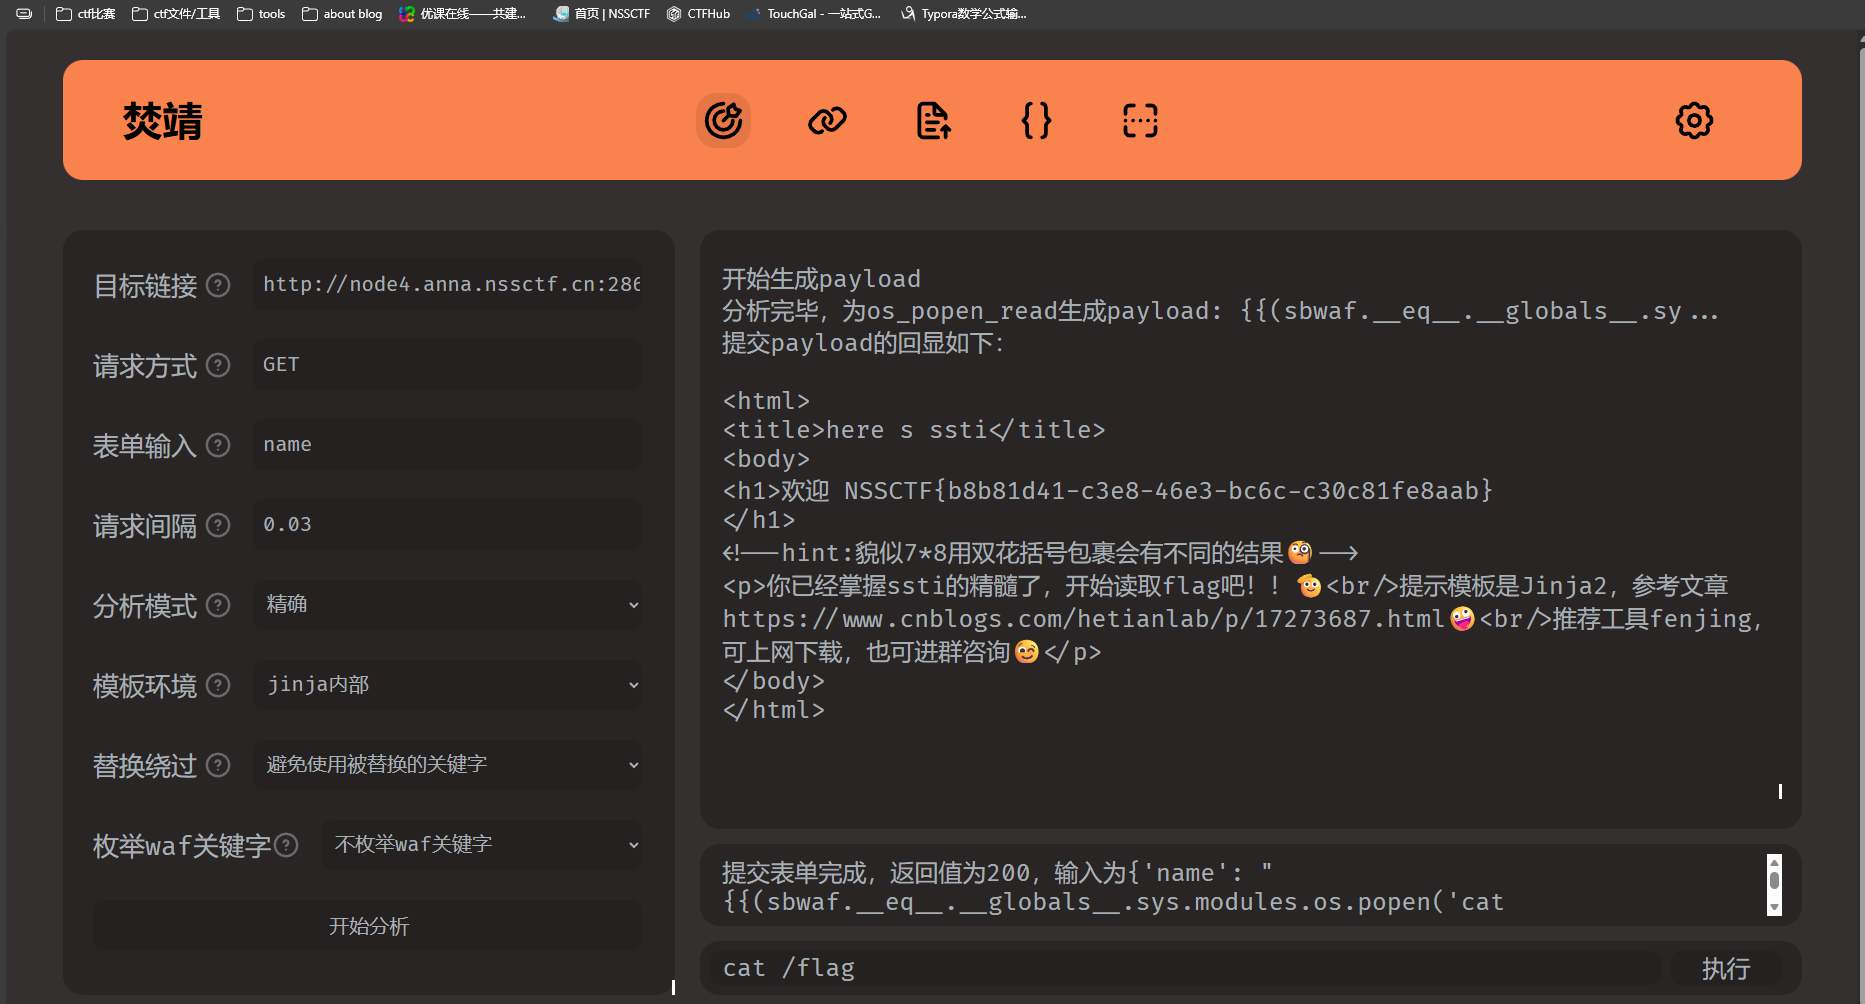Focus the 目标链接 URL input field
Screen dimensions: 1865x1004
coord(448,284)
